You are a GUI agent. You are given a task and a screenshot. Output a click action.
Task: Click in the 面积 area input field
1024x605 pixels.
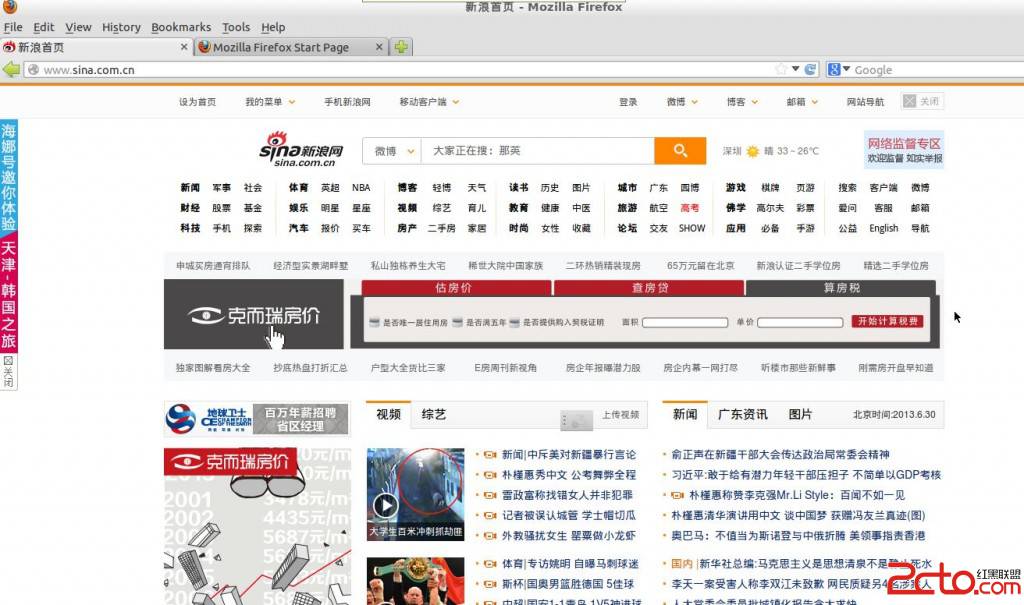click(x=684, y=322)
